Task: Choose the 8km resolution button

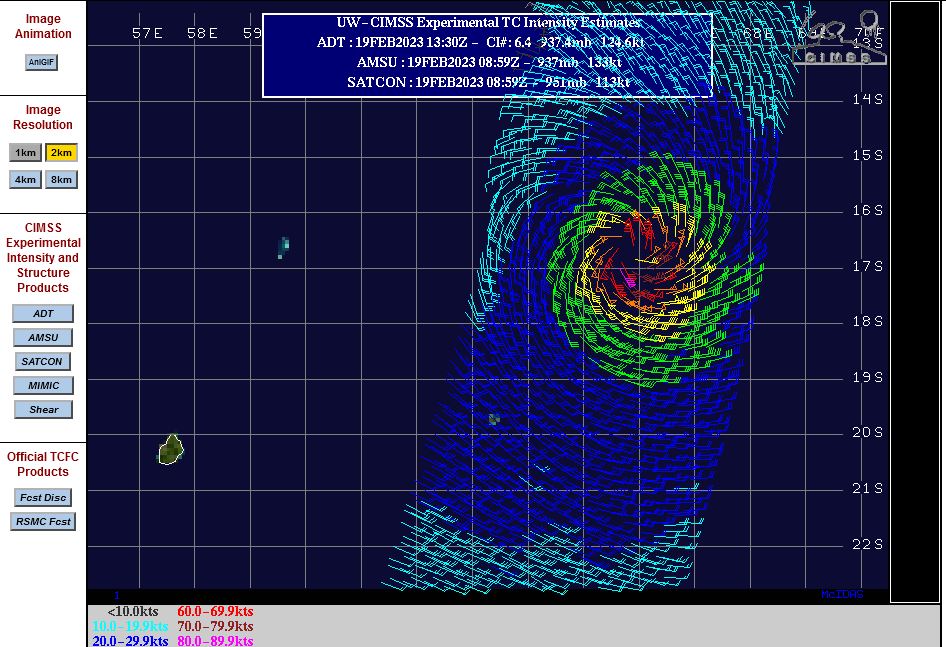Action: [61, 180]
